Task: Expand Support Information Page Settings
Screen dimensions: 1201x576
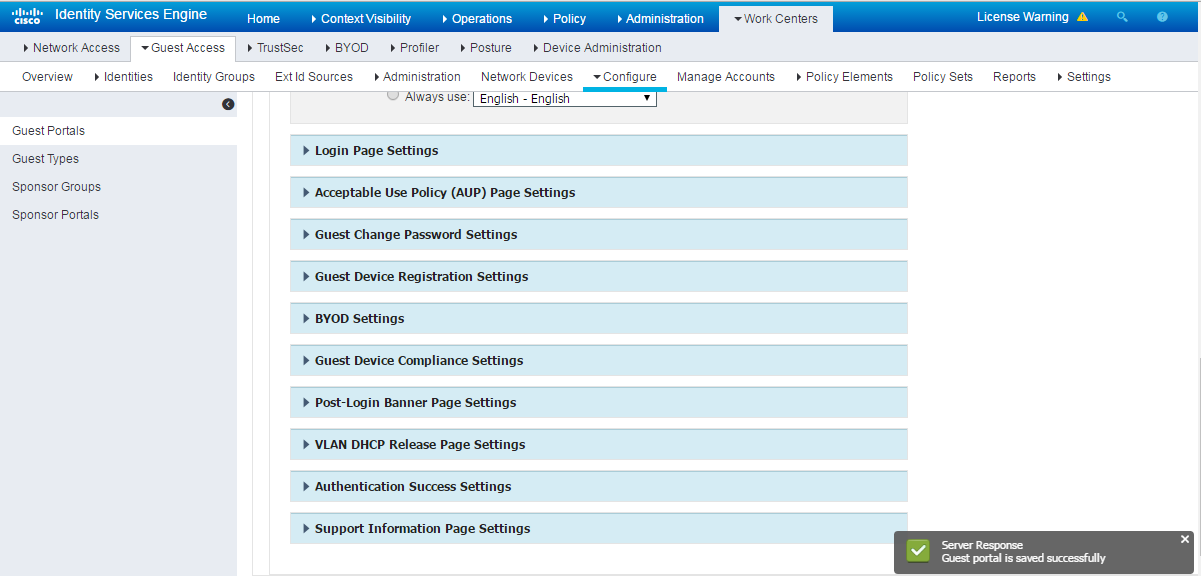Action: point(598,529)
